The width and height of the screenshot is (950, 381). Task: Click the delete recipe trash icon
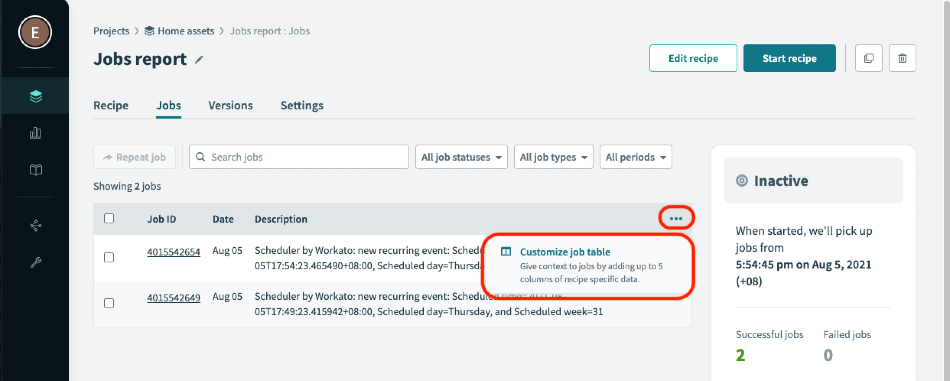click(903, 59)
